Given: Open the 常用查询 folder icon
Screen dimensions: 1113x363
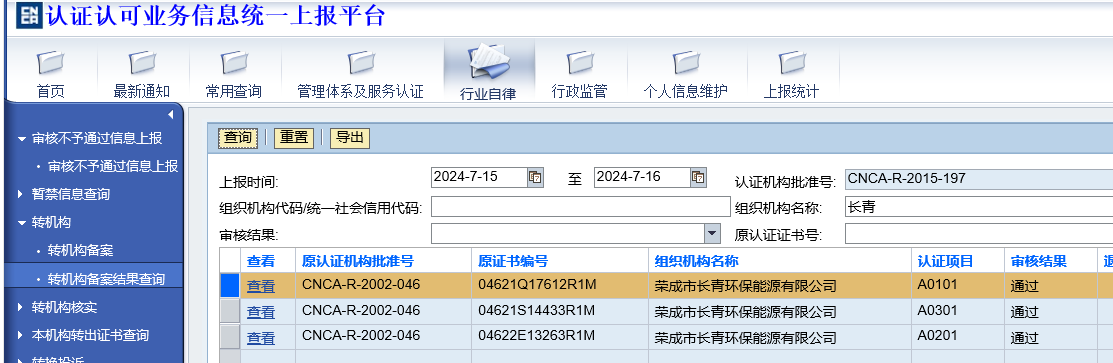Looking at the screenshot, I should pyautogui.click(x=234, y=63).
